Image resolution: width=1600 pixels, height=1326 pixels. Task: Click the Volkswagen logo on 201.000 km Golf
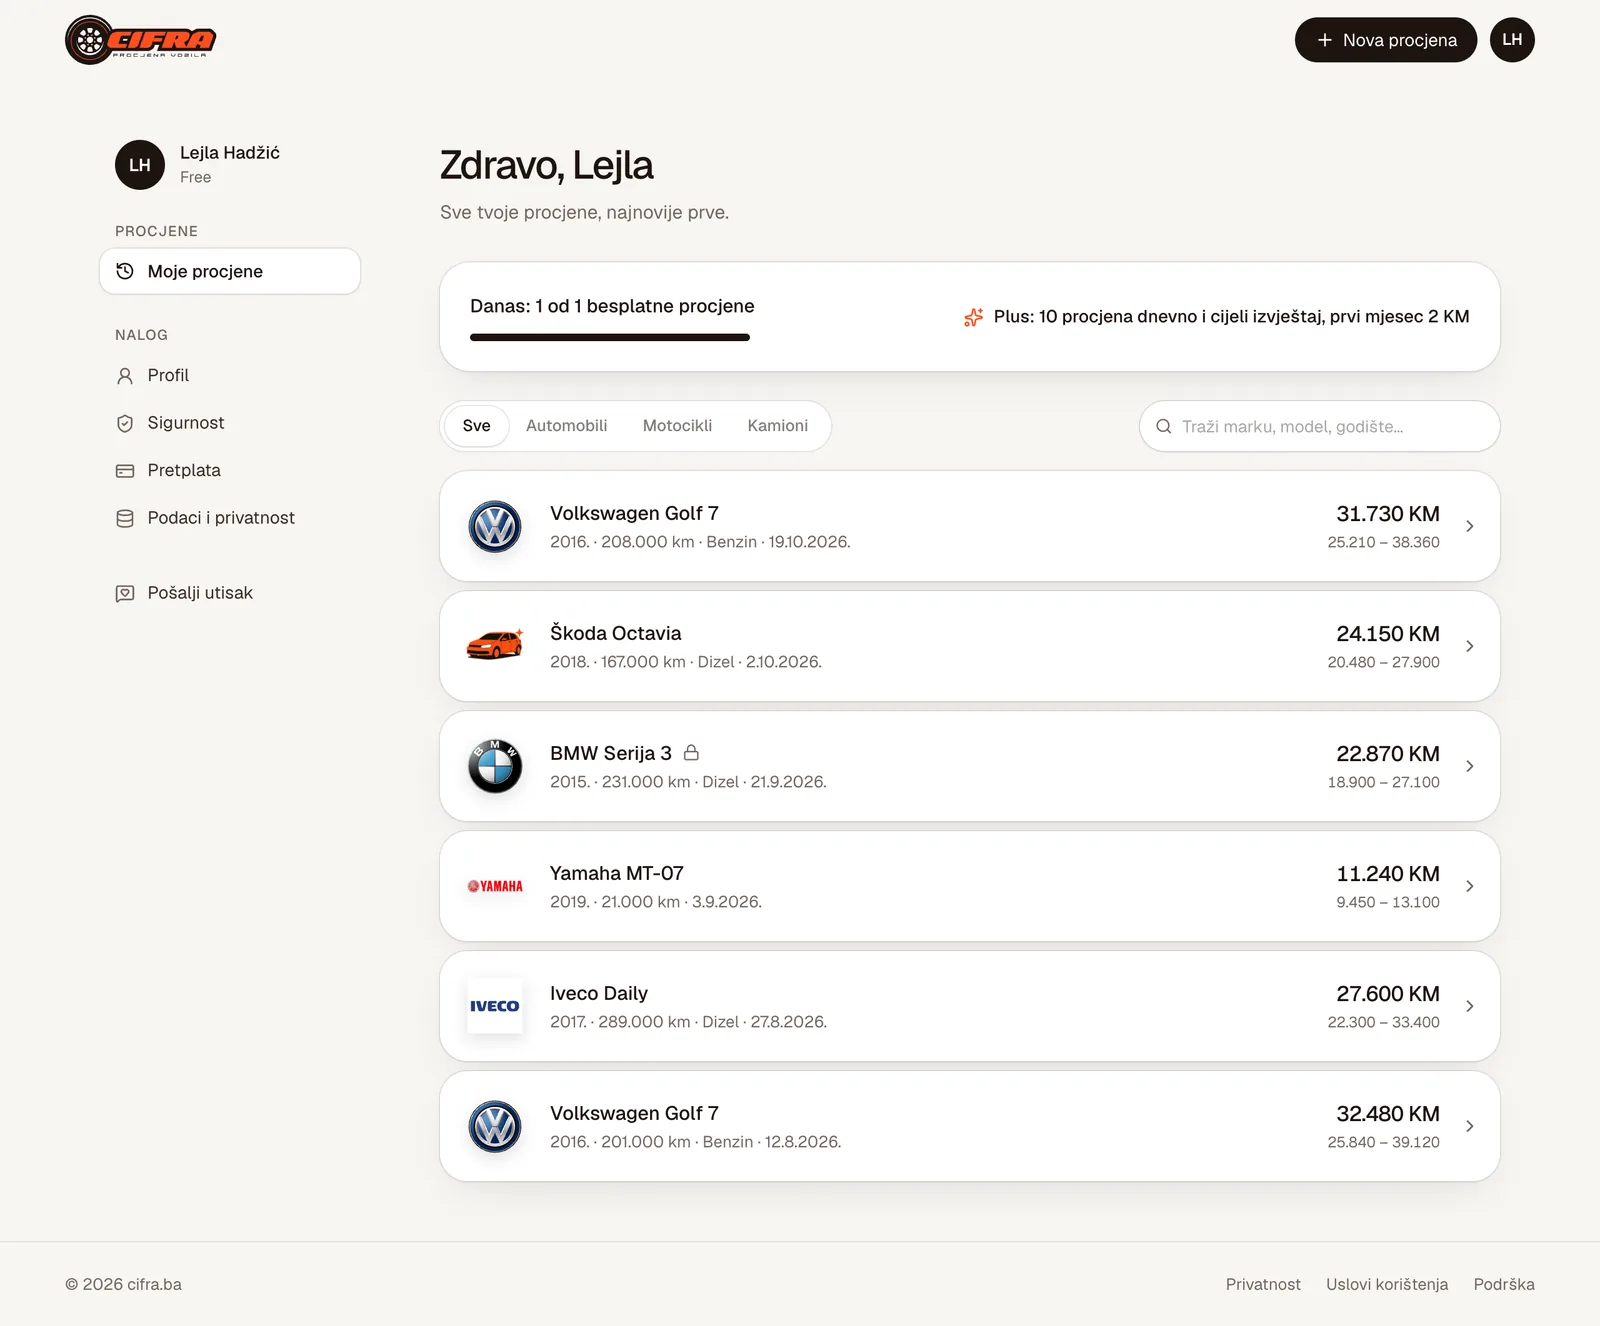click(x=495, y=1126)
